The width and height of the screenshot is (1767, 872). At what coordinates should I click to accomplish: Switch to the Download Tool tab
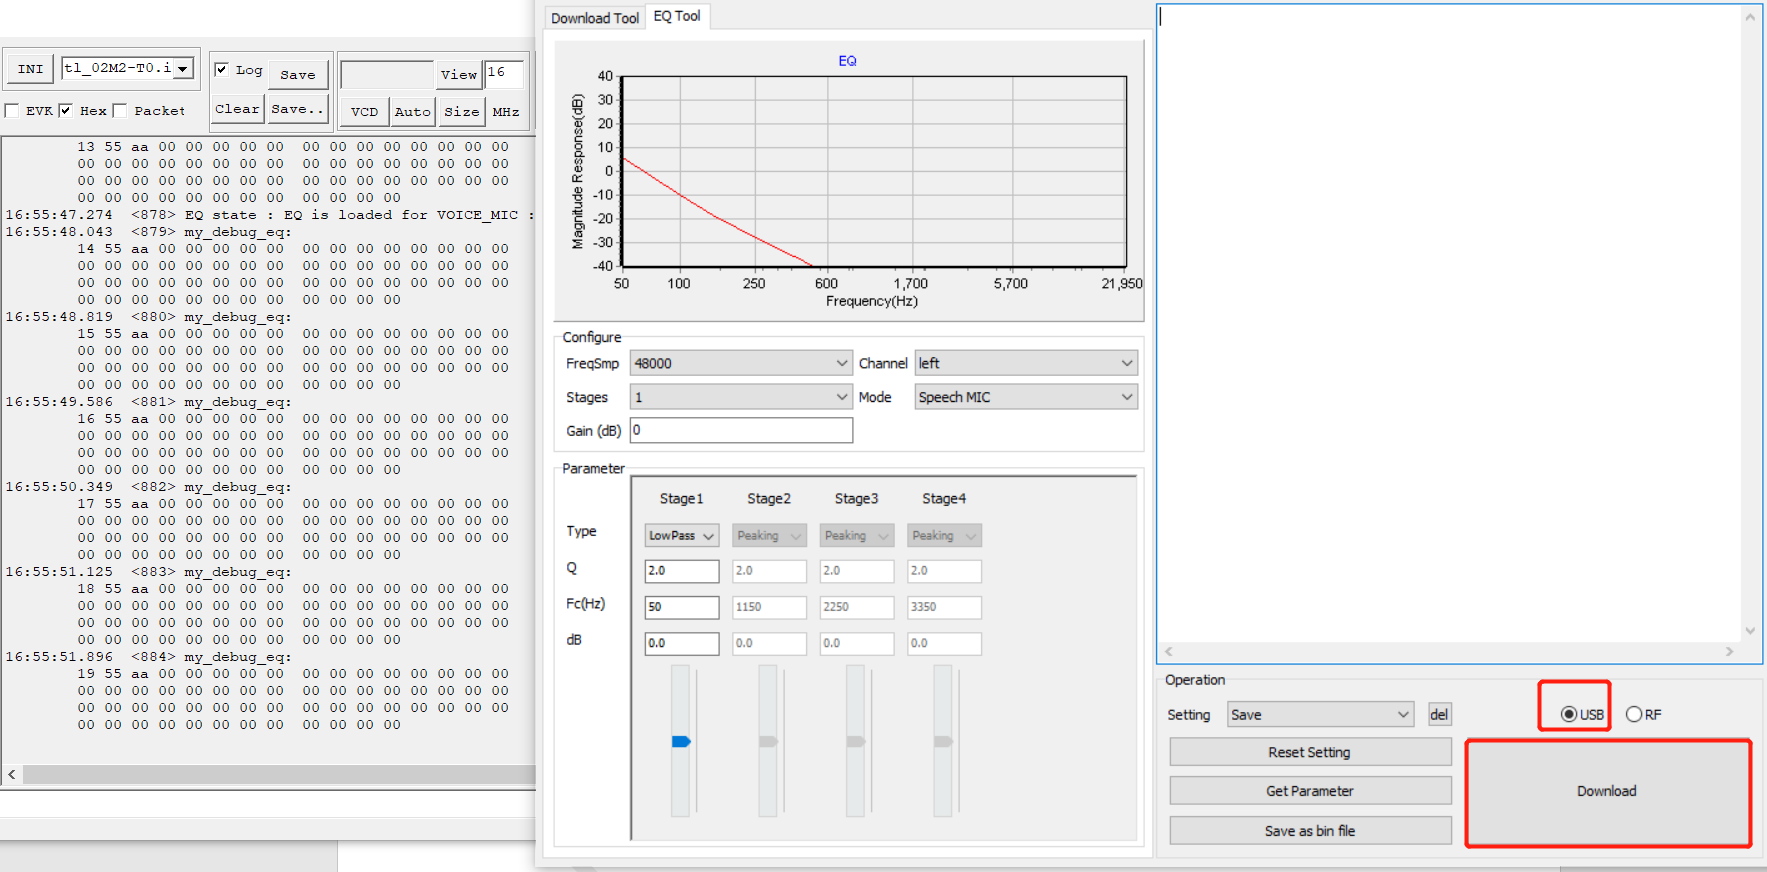[594, 18]
